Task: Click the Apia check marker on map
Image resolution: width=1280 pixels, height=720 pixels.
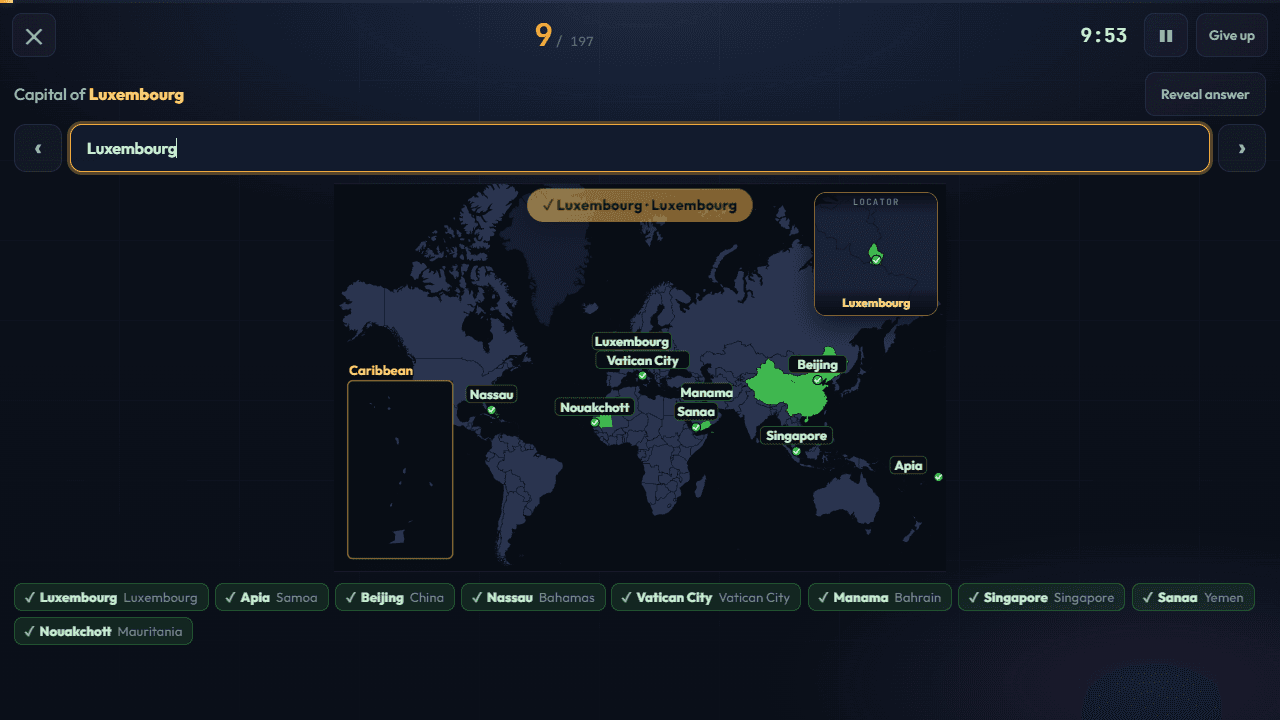Action: pyautogui.click(x=938, y=477)
